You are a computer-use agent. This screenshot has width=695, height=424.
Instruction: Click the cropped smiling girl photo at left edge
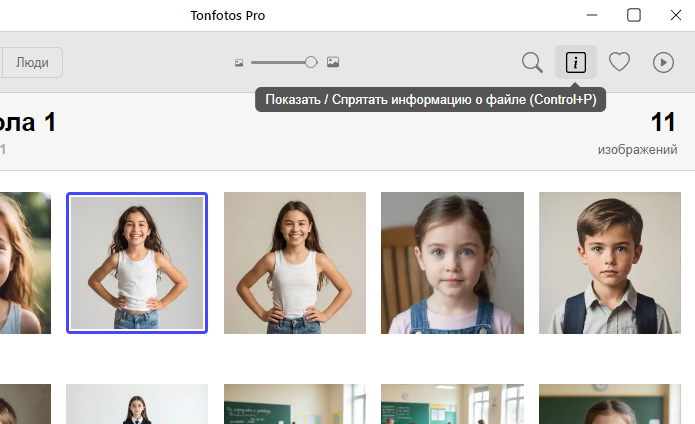[25, 262]
